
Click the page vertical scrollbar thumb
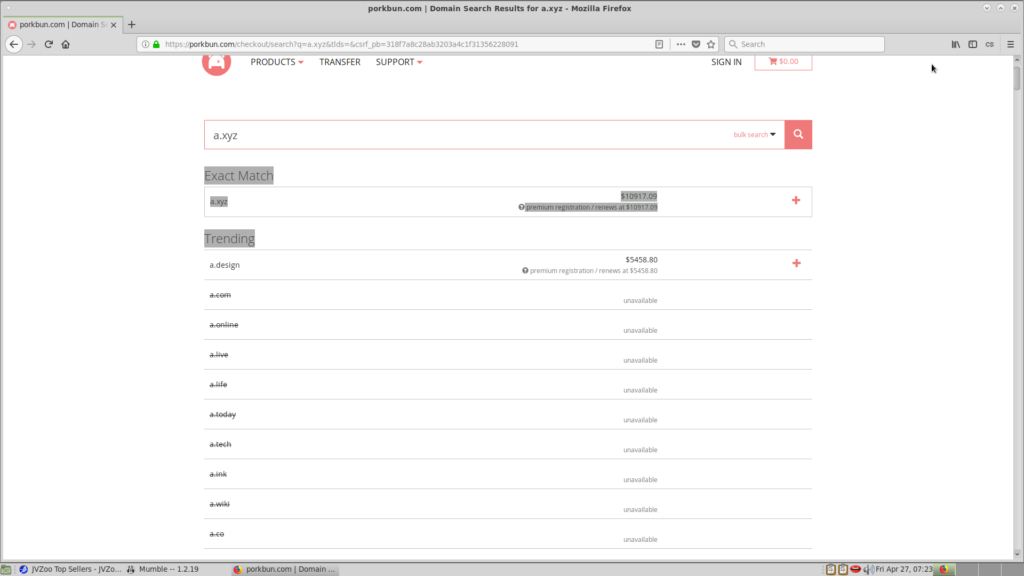point(1017,78)
